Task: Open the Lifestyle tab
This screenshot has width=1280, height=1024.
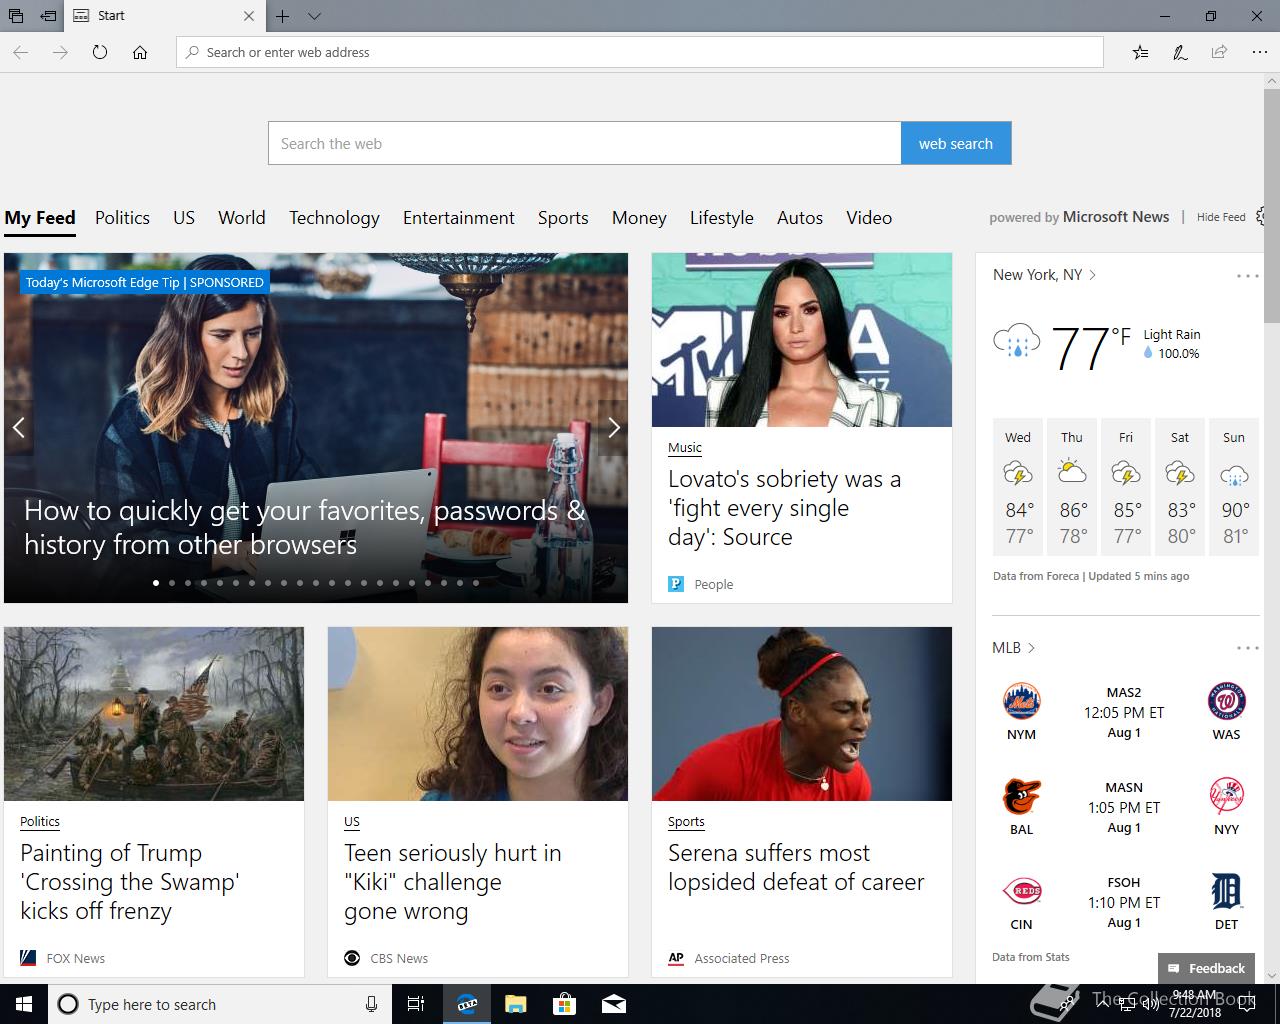Action: (722, 218)
